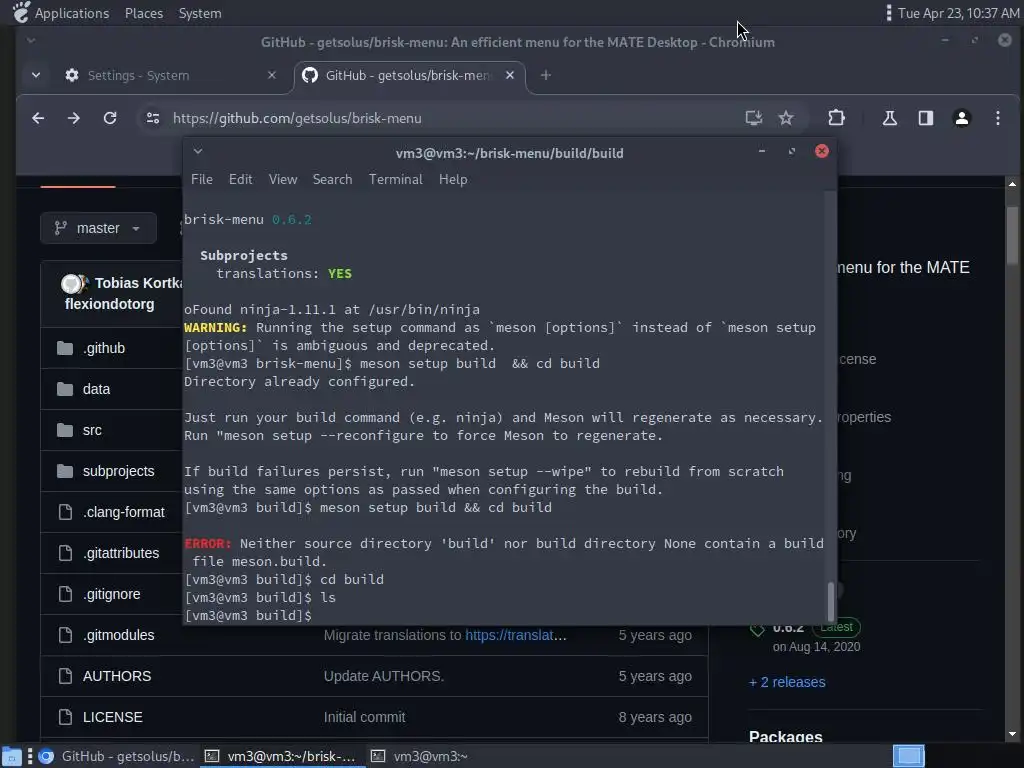Open the .gitignore file
This screenshot has width=1024, height=768.
(x=112, y=594)
